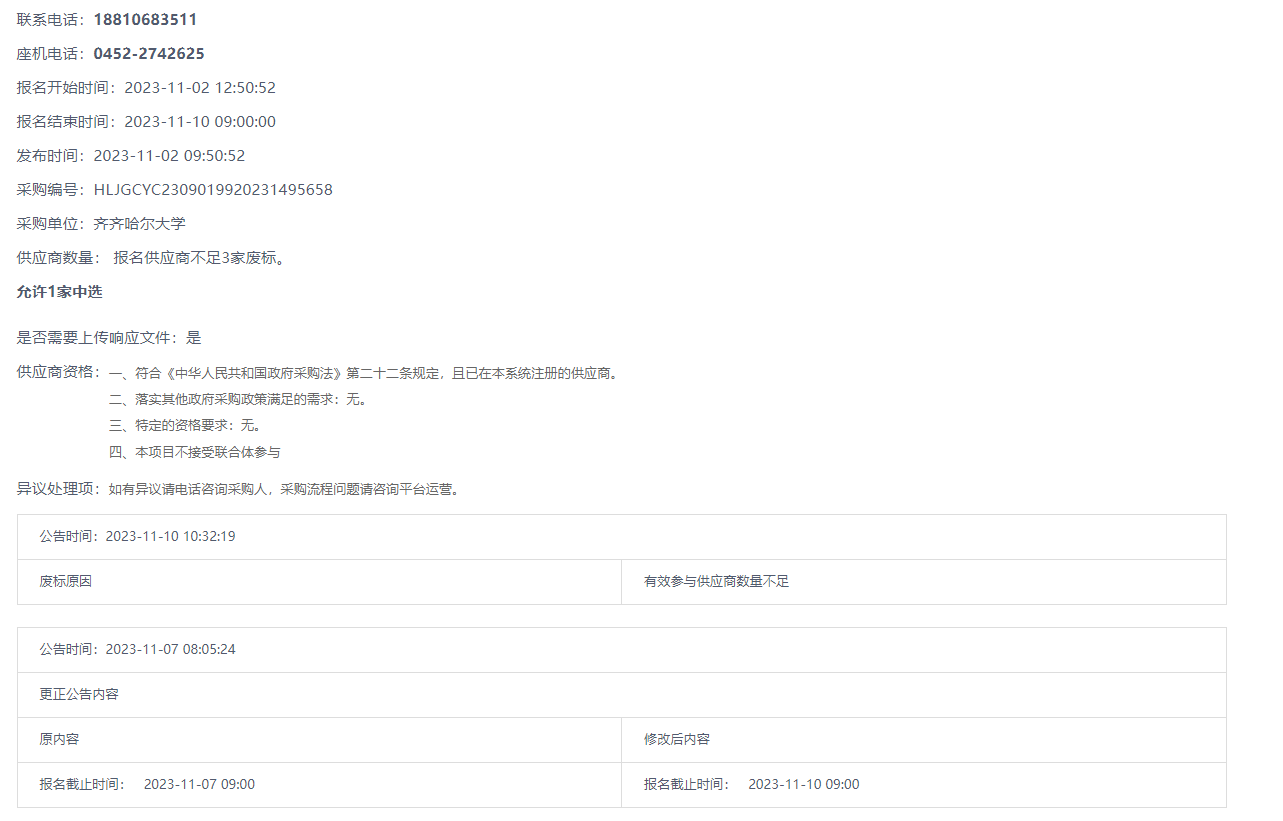Click the publish time 2023-11-02 09:50:52
This screenshot has width=1283, height=821.
tap(169, 156)
